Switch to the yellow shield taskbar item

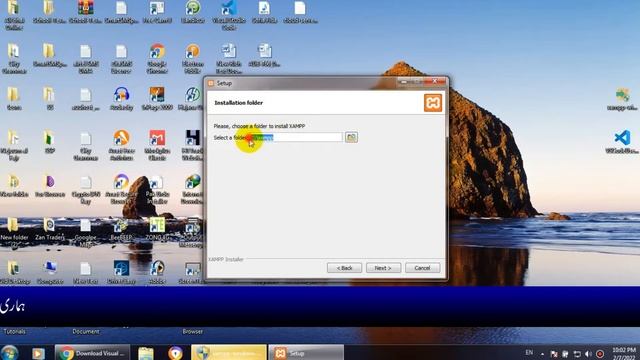pos(229,353)
